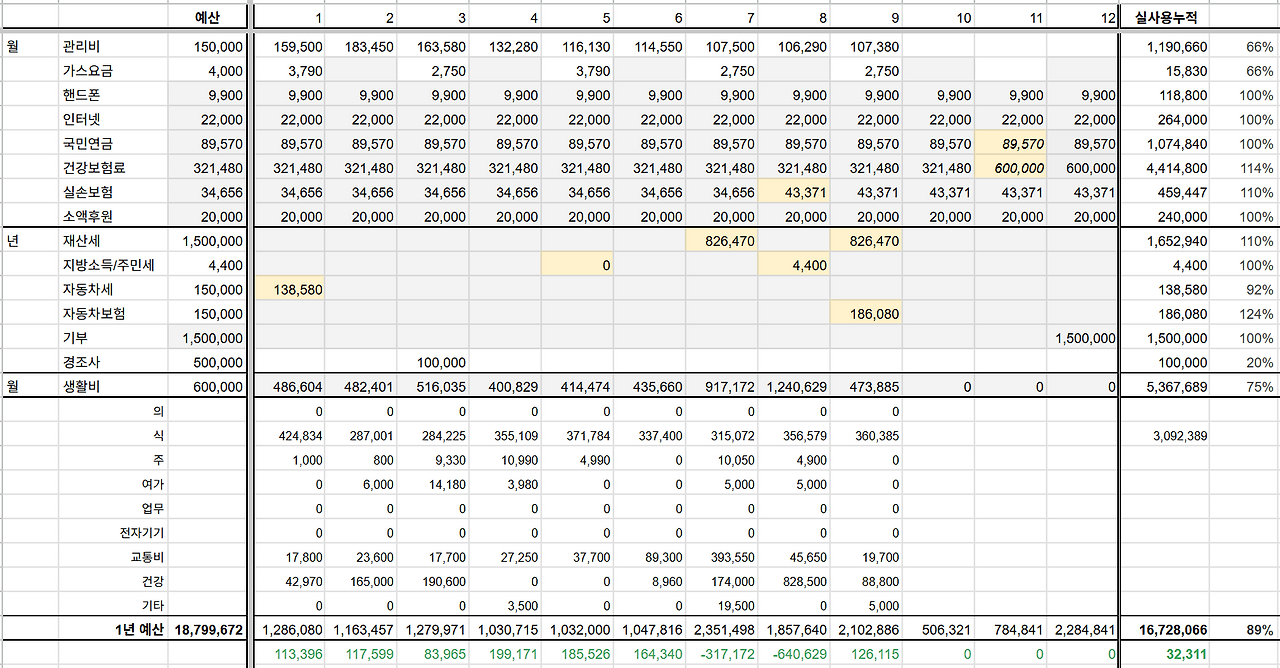Click 식 cell 424,834

(x=301, y=436)
